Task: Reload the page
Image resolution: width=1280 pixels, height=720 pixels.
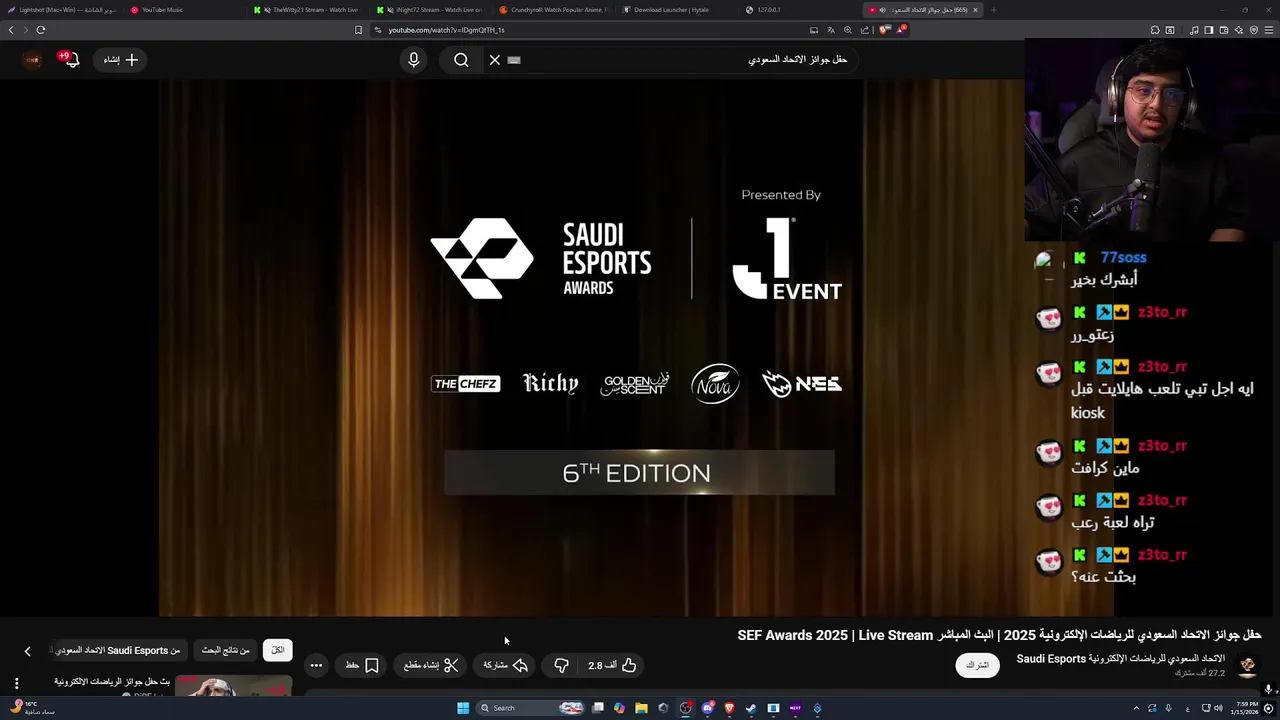Action: click(41, 30)
